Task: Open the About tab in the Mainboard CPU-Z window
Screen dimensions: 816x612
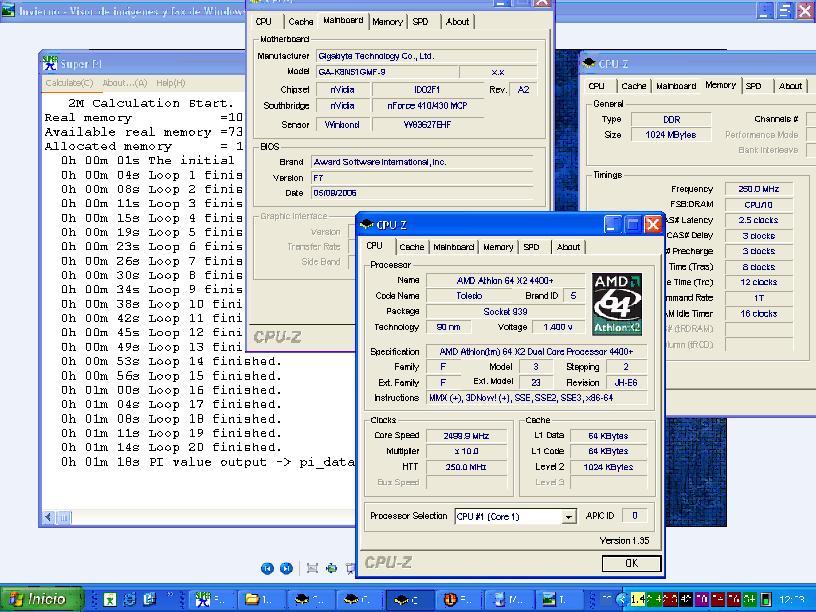Action: [457, 21]
